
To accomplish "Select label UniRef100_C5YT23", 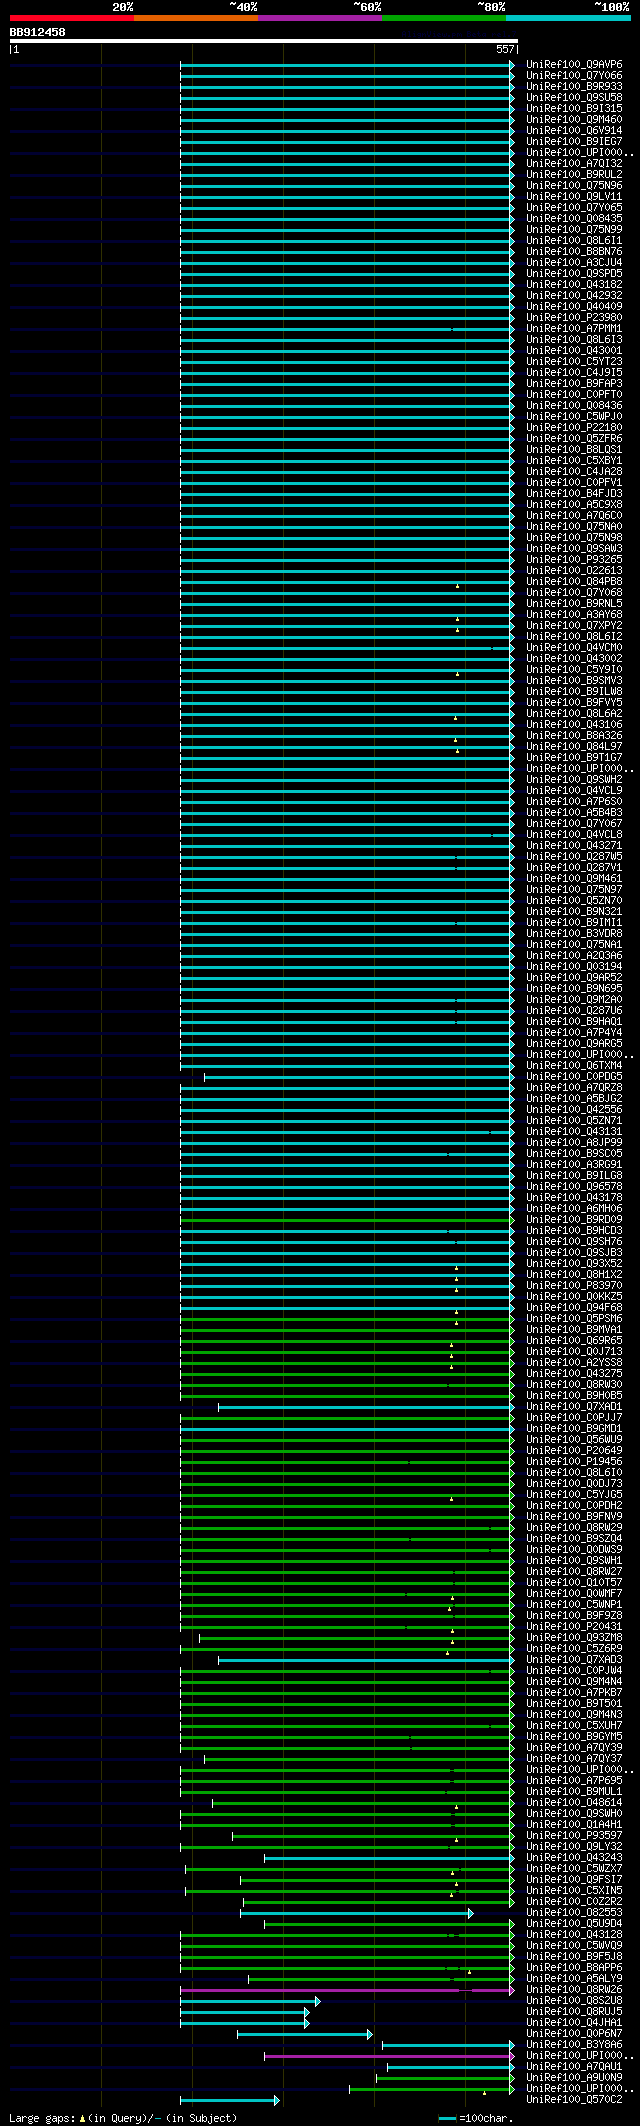I will (x=574, y=361).
